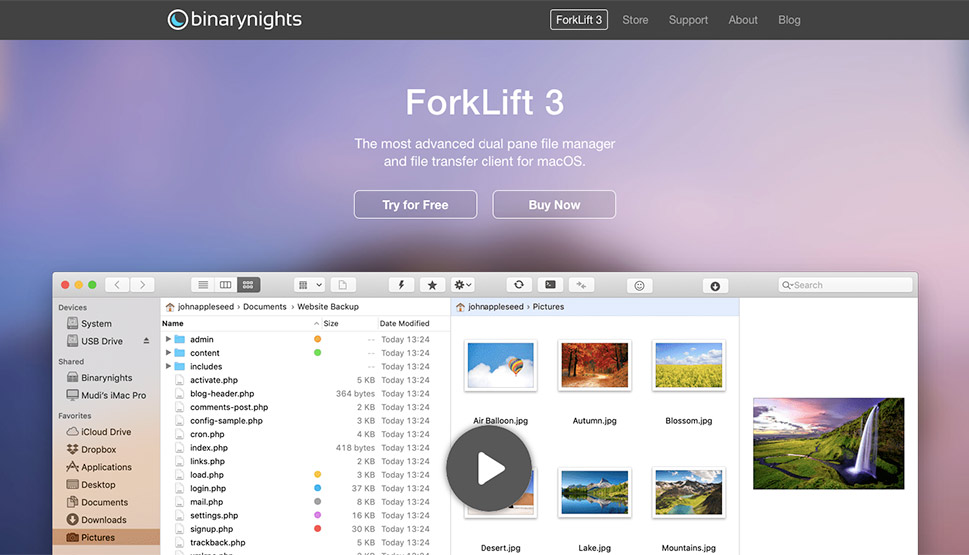Click Documents in left pane breadcrumb
This screenshot has height=555, width=969.
[264, 307]
